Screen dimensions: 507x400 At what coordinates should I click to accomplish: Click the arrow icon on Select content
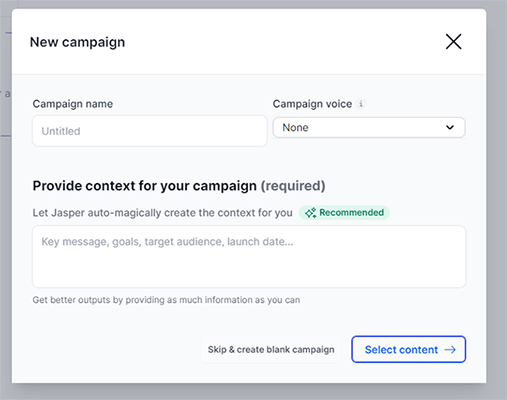(x=450, y=350)
